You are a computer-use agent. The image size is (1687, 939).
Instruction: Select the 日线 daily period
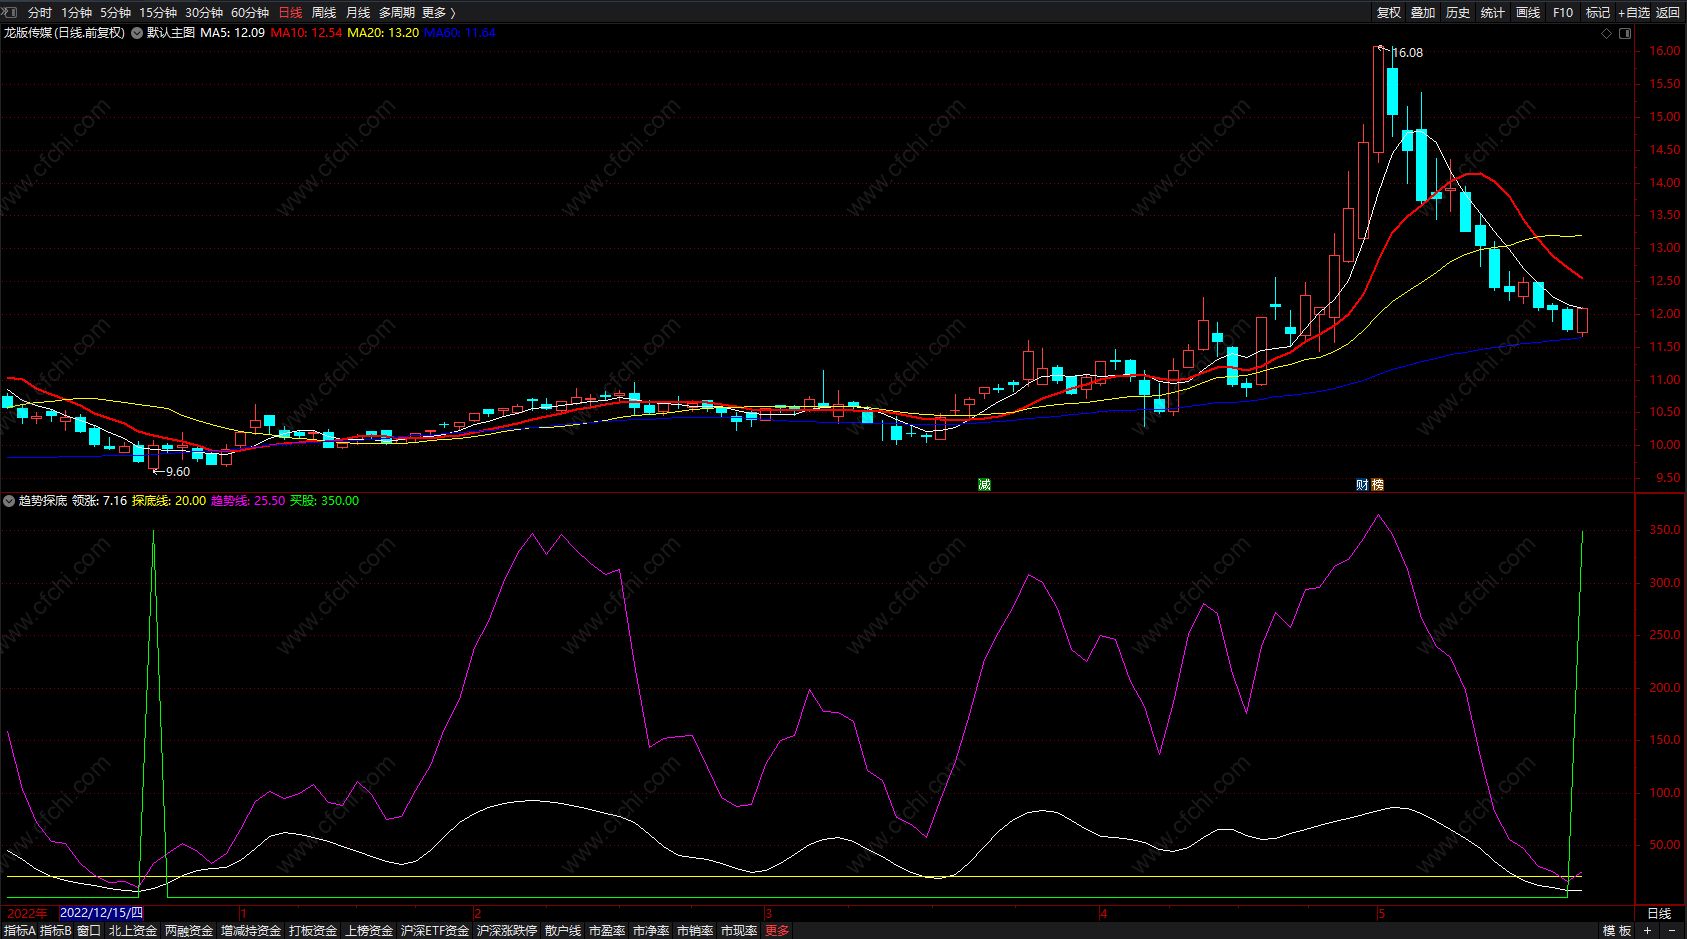(x=290, y=13)
